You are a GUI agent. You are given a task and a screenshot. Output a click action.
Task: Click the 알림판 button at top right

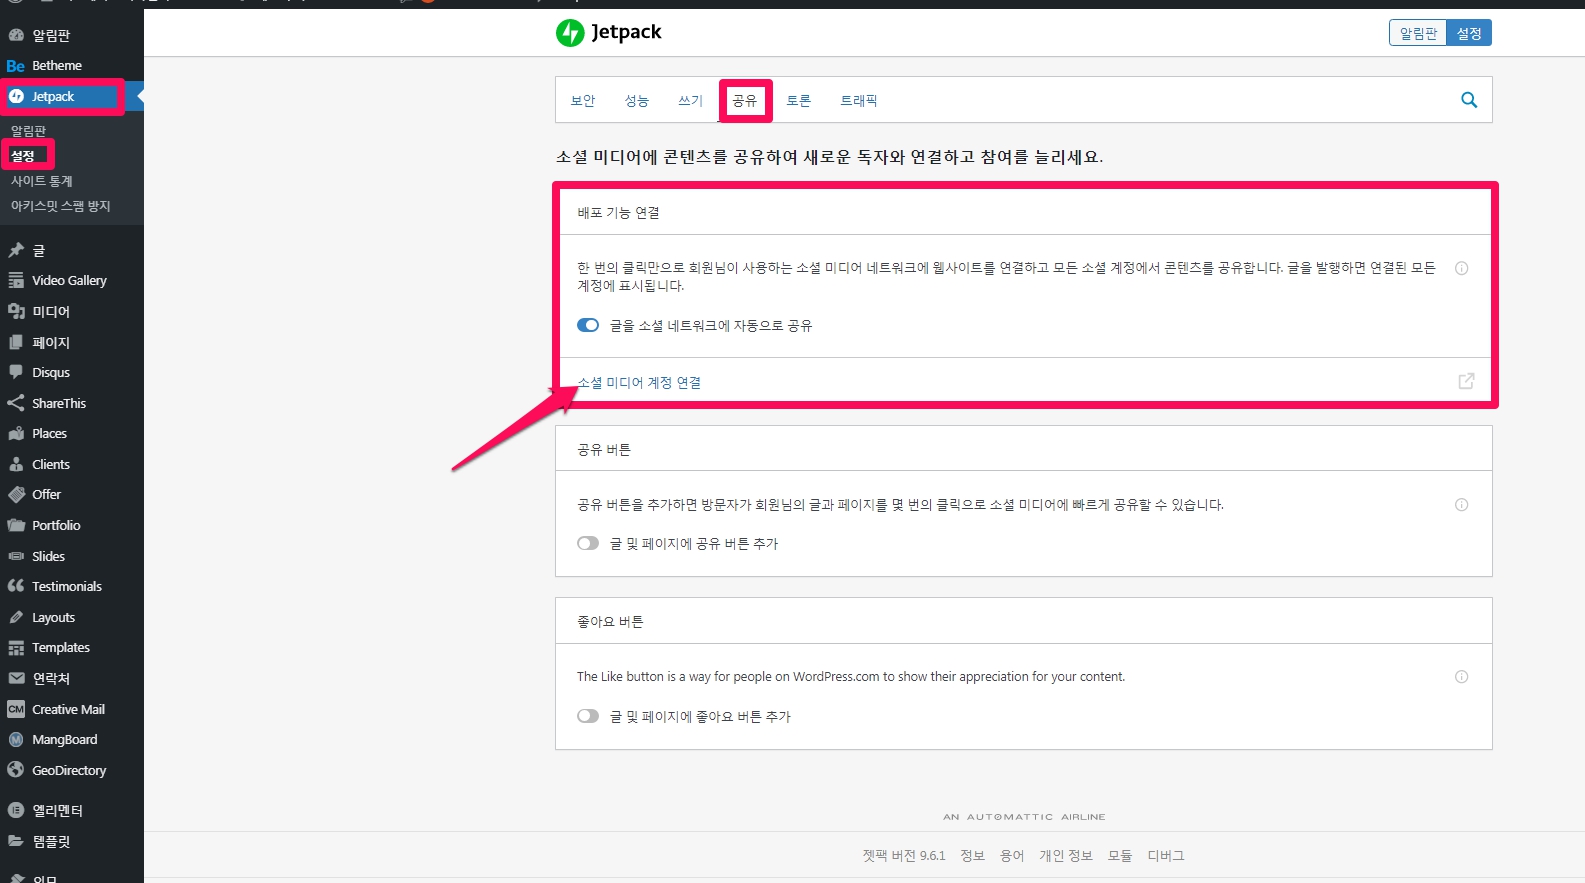click(1418, 33)
